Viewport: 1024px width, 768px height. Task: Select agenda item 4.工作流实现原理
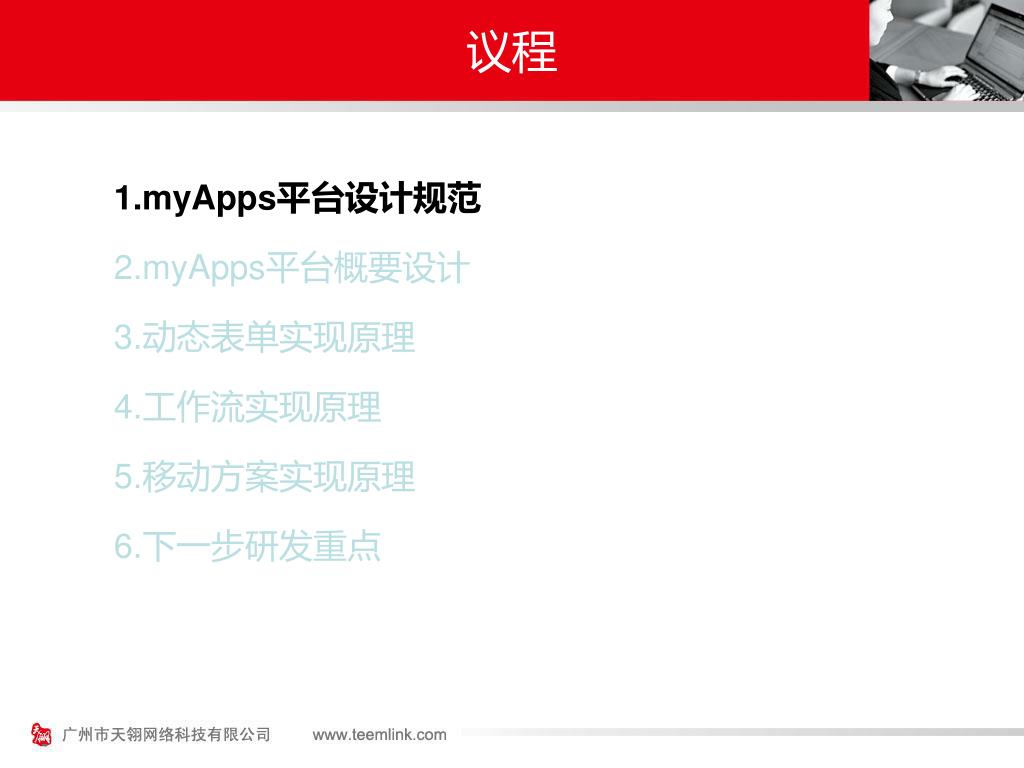[x=248, y=407]
